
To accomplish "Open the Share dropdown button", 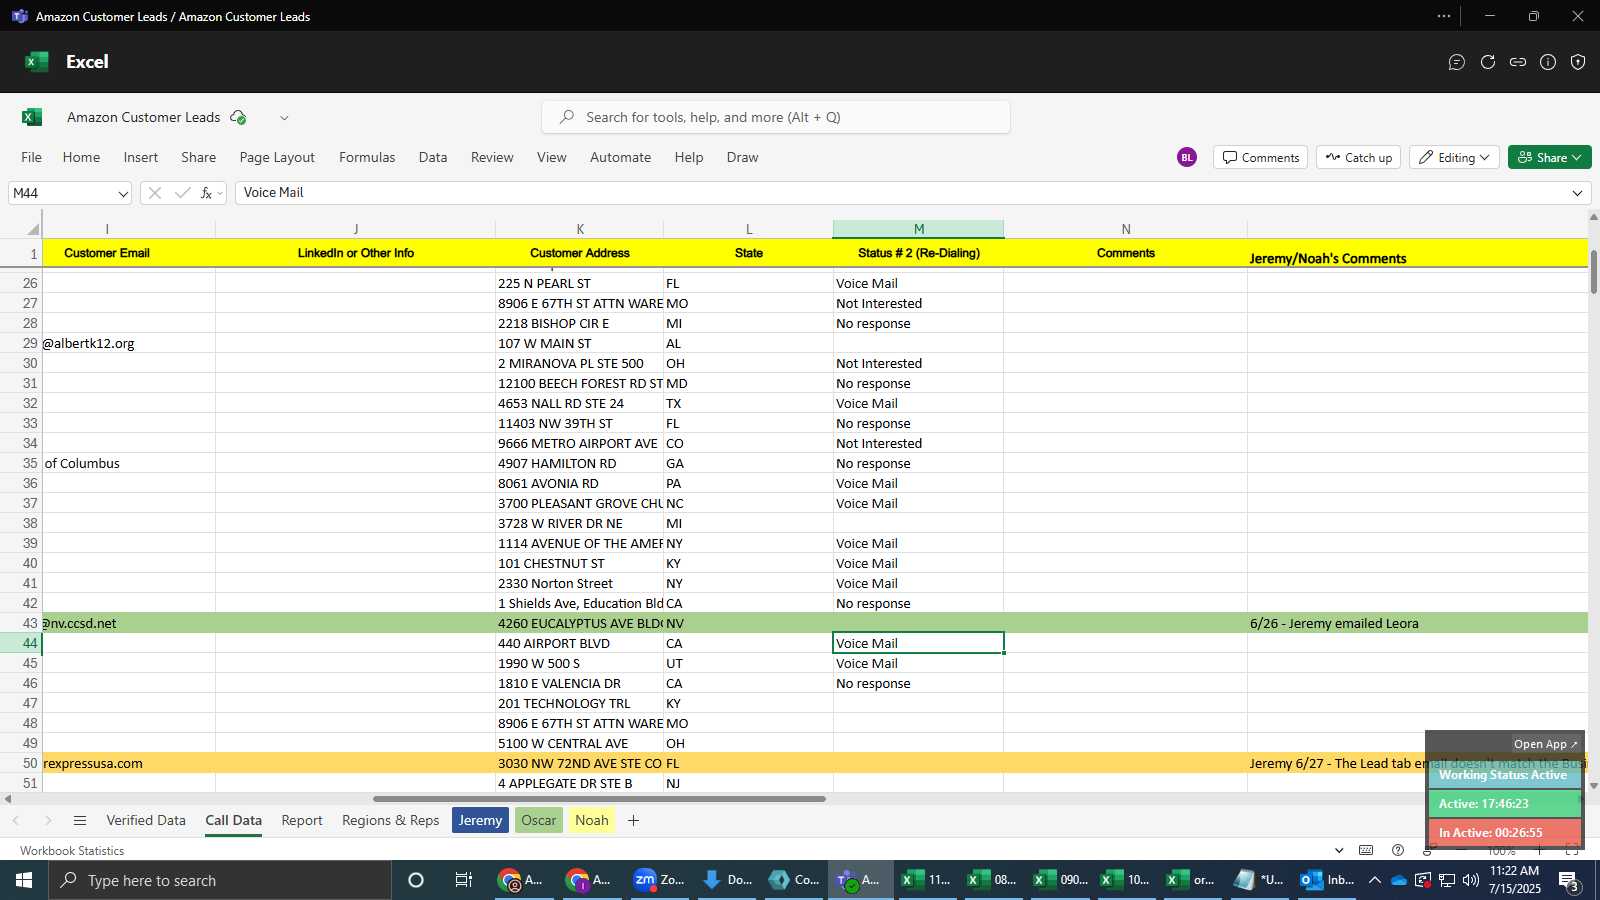I will coord(1549,158).
